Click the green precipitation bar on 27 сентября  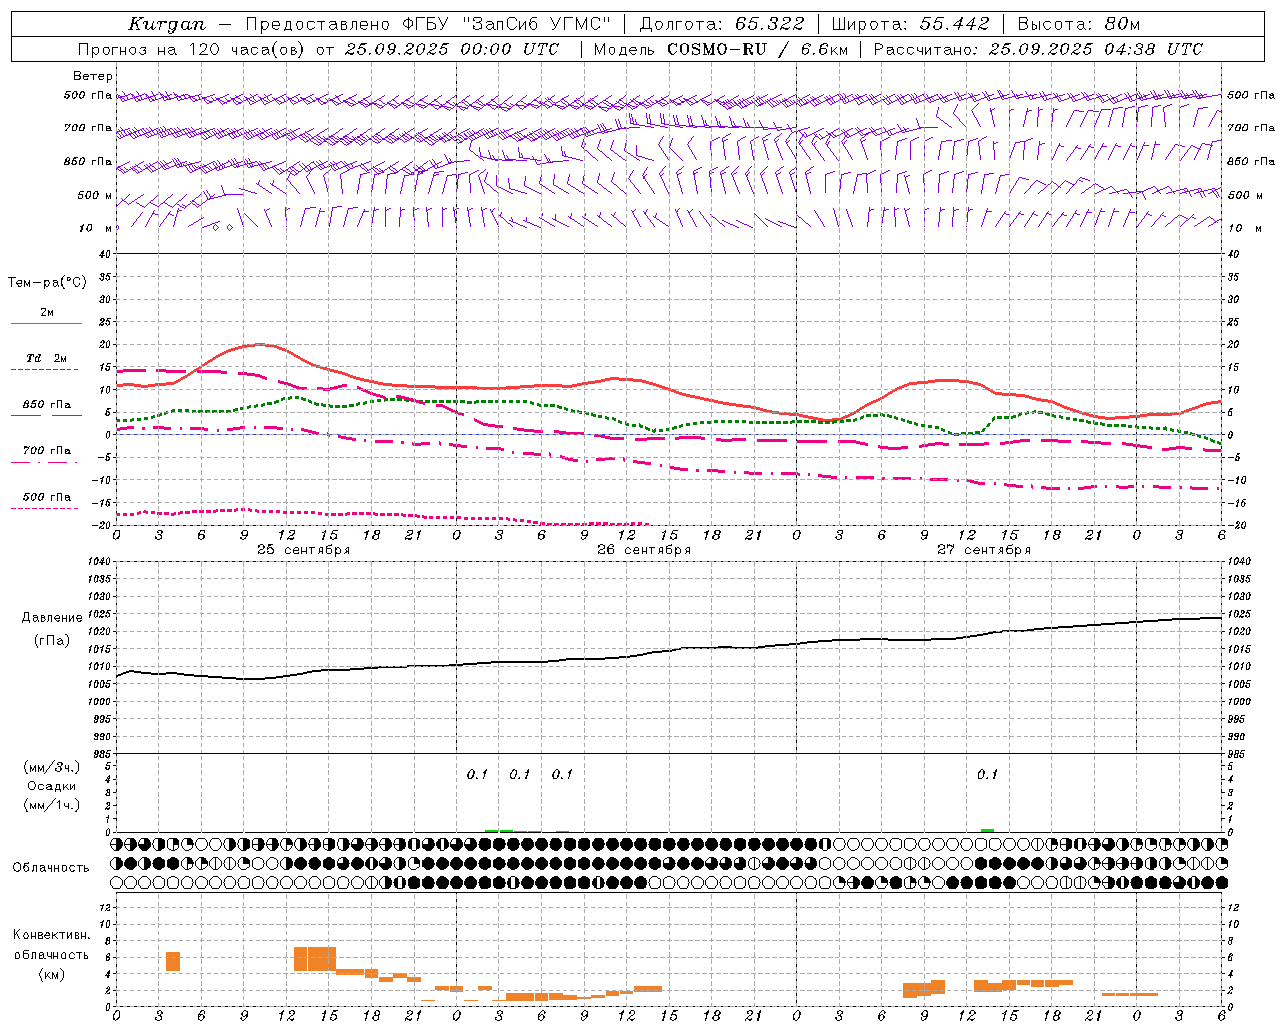[987, 830]
